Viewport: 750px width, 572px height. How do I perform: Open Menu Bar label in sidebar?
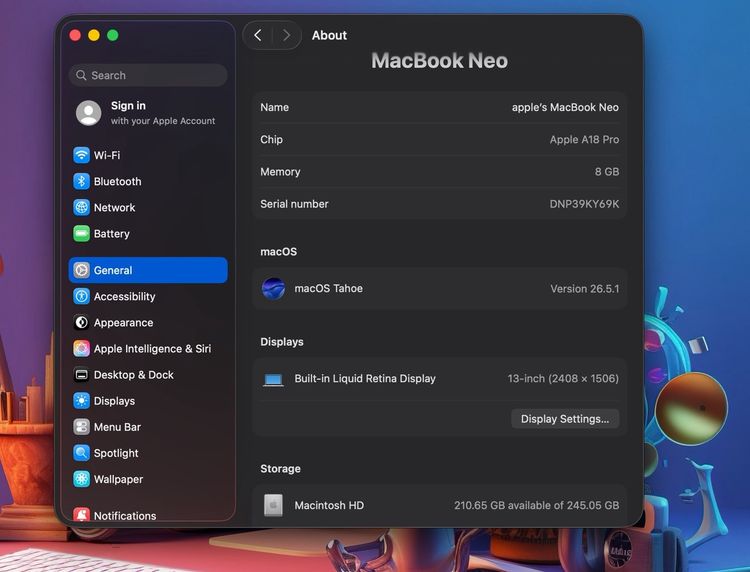click(117, 427)
